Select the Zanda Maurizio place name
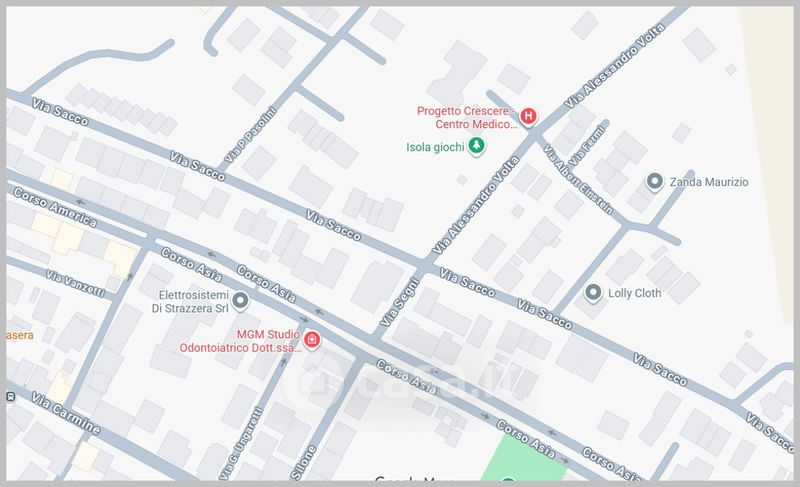The height and width of the screenshot is (487, 800). pyautogui.click(x=709, y=183)
